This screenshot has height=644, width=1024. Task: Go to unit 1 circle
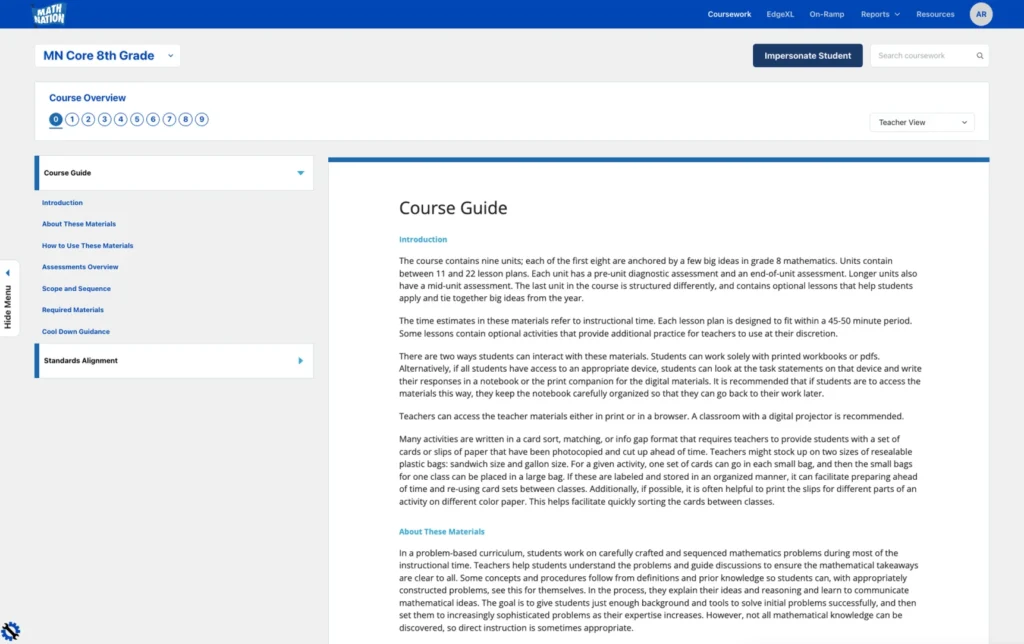pos(72,119)
